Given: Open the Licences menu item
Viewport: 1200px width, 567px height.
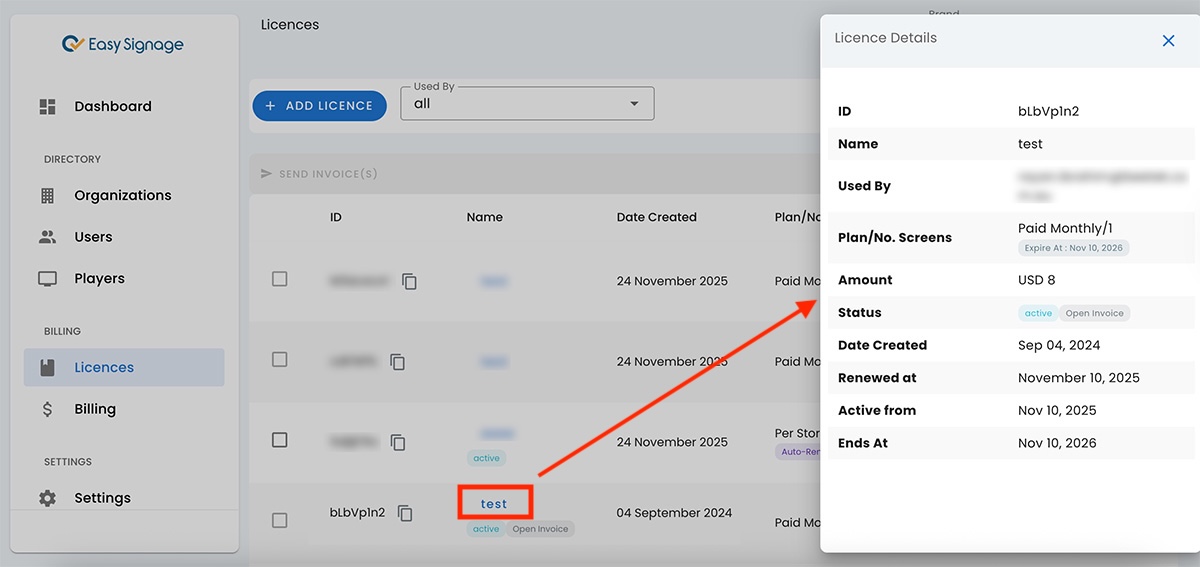Looking at the screenshot, I should click(x=104, y=367).
